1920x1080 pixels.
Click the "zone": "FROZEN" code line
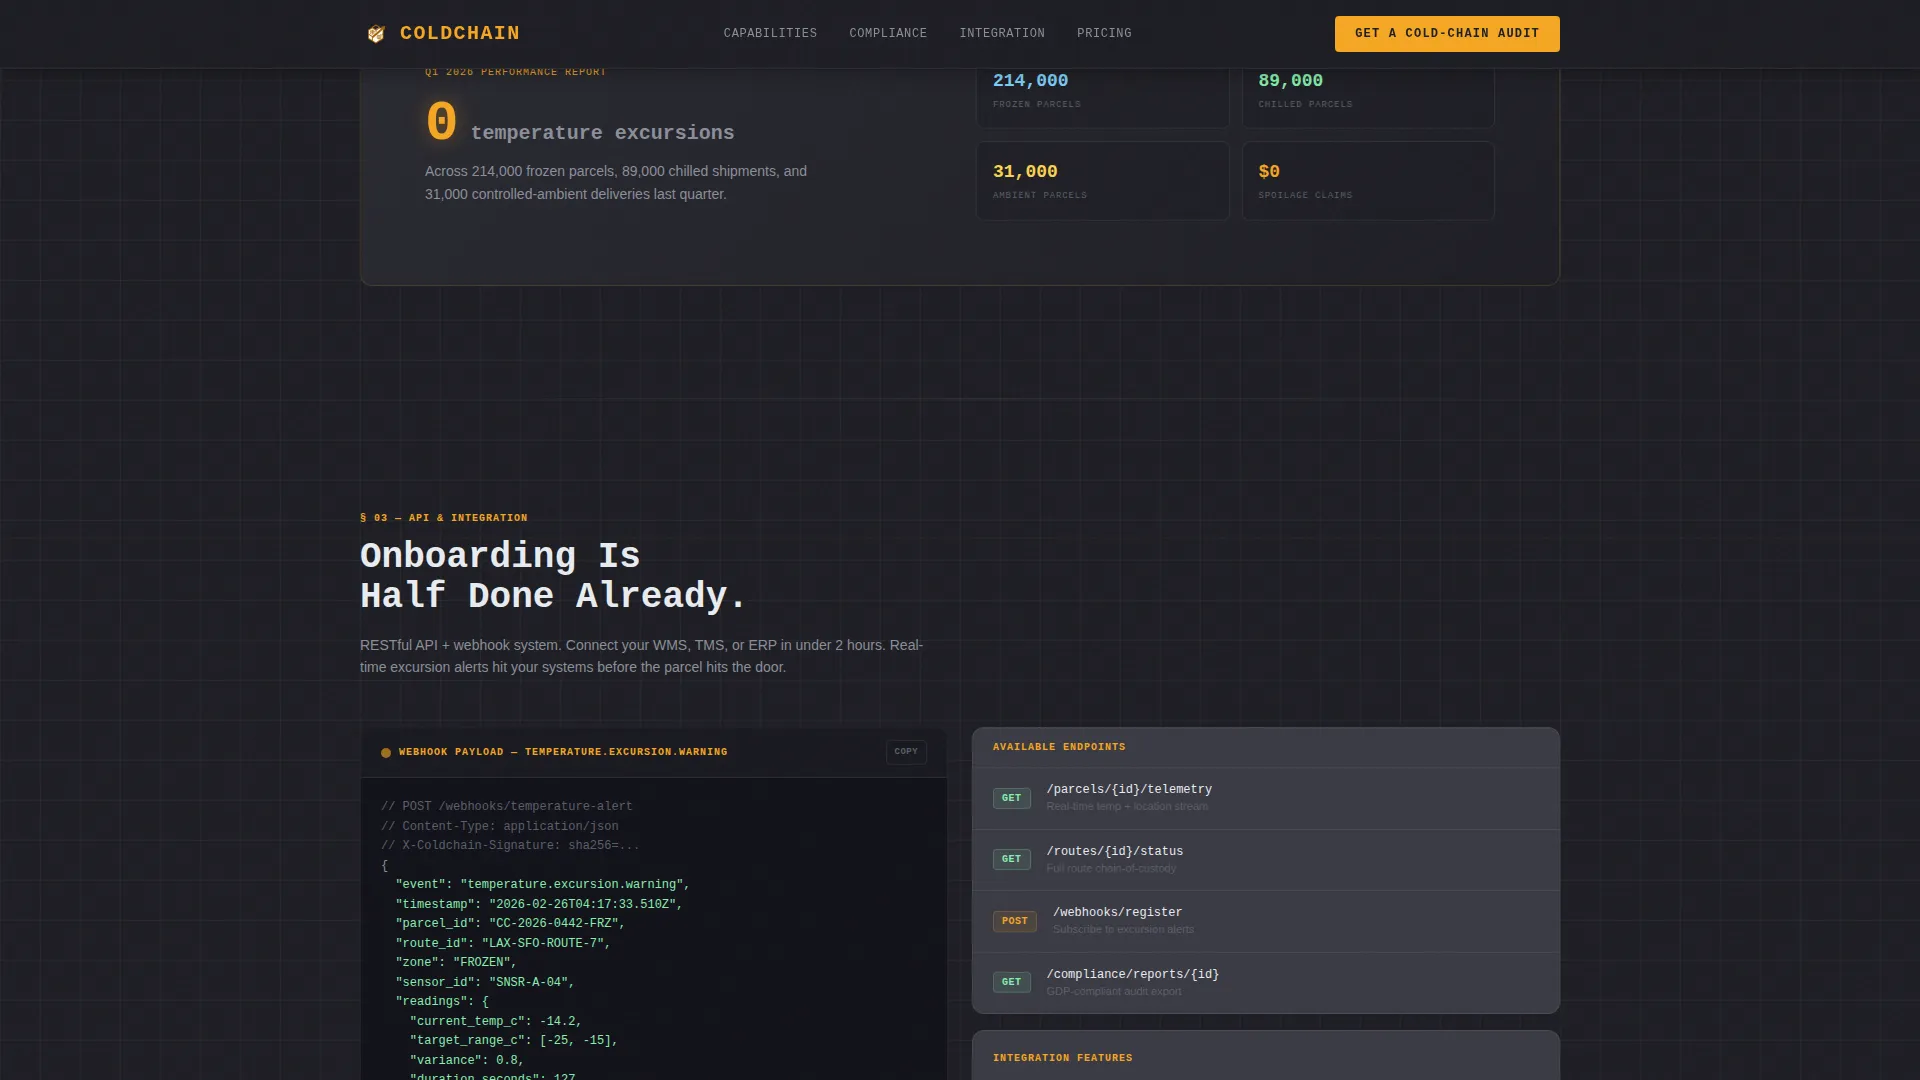coord(456,963)
